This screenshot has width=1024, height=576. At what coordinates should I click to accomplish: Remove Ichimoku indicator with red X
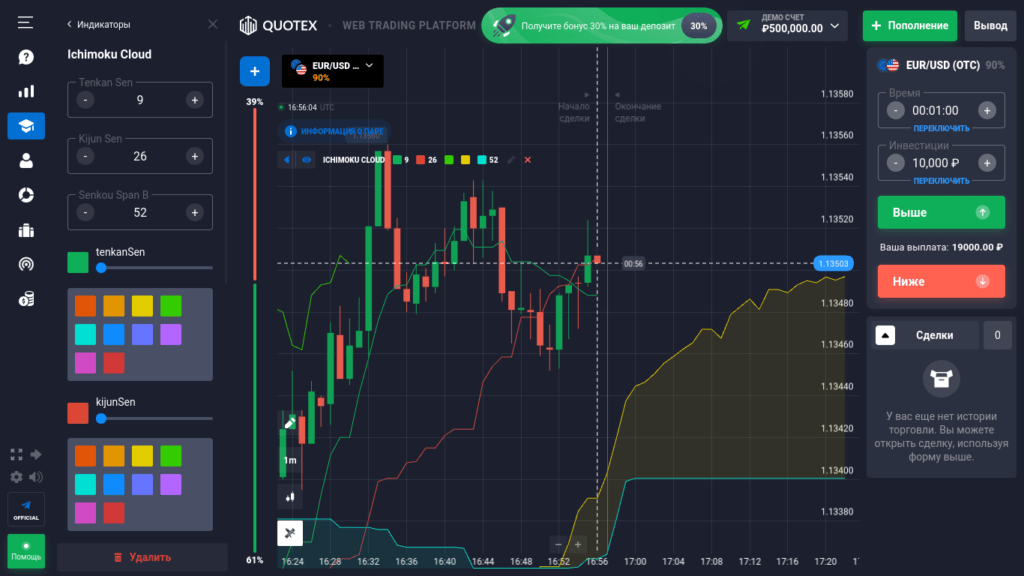pyautogui.click(x=528, y=159)
